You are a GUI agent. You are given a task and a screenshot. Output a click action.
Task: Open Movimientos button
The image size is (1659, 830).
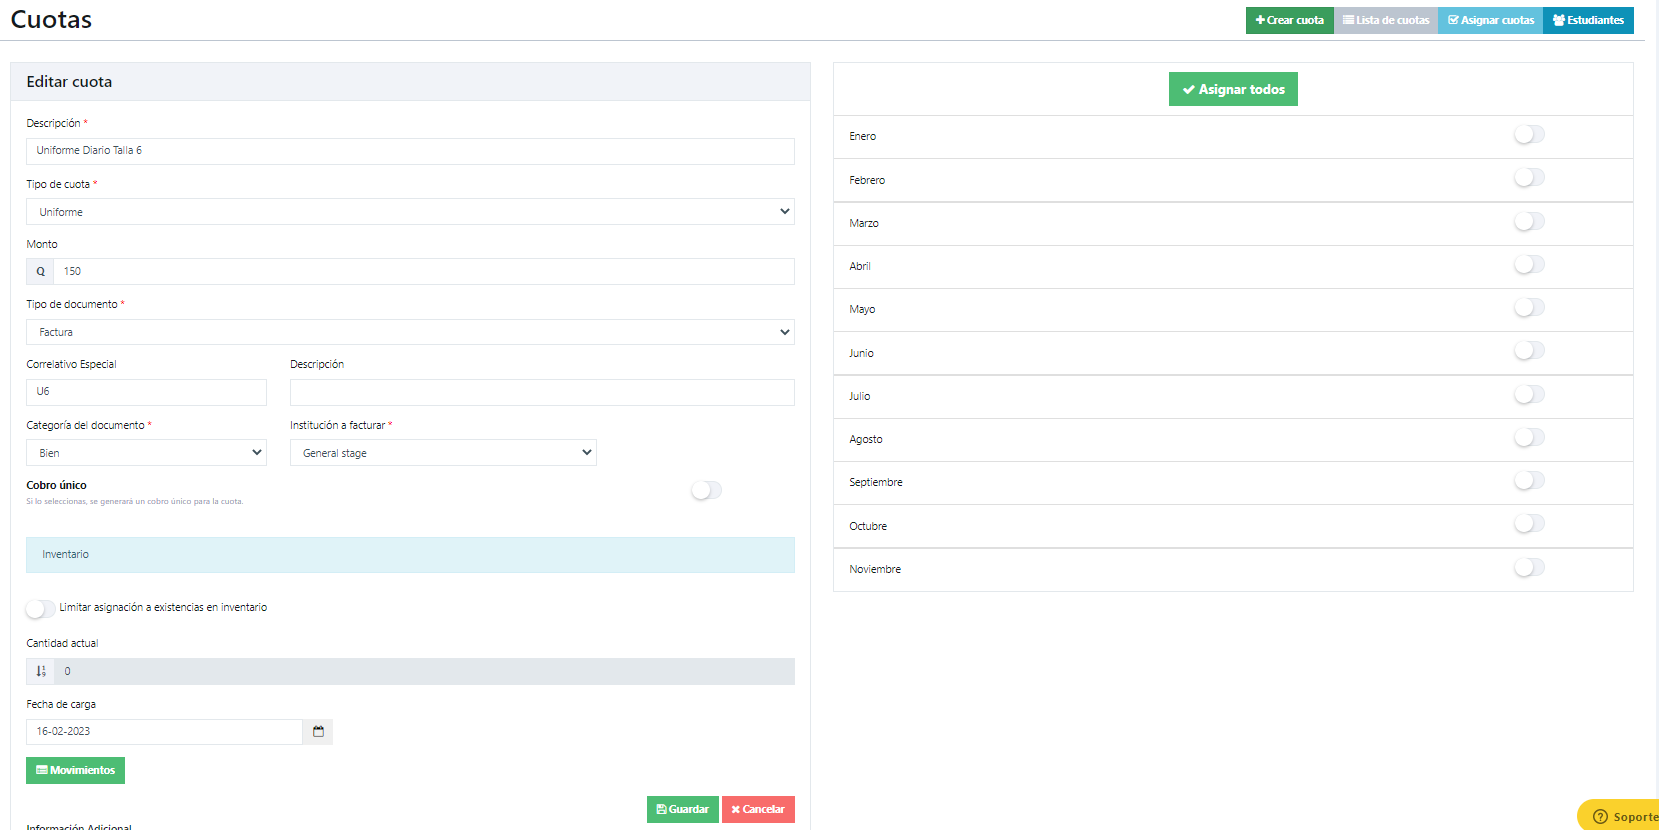(x=75, y=770)
